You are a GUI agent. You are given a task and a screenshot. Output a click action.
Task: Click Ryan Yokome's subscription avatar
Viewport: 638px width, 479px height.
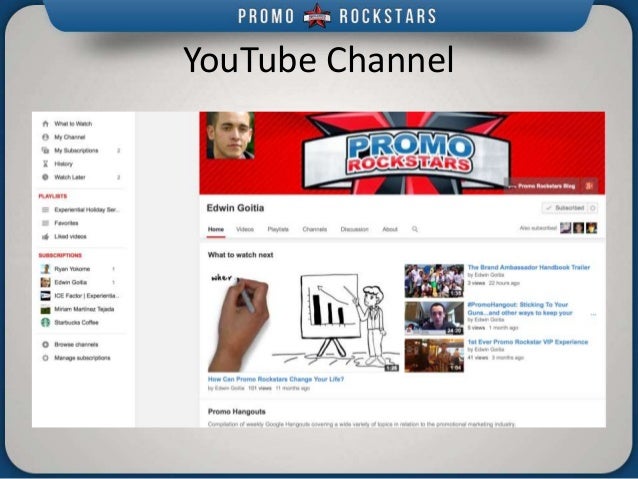[x=45, y=269]
